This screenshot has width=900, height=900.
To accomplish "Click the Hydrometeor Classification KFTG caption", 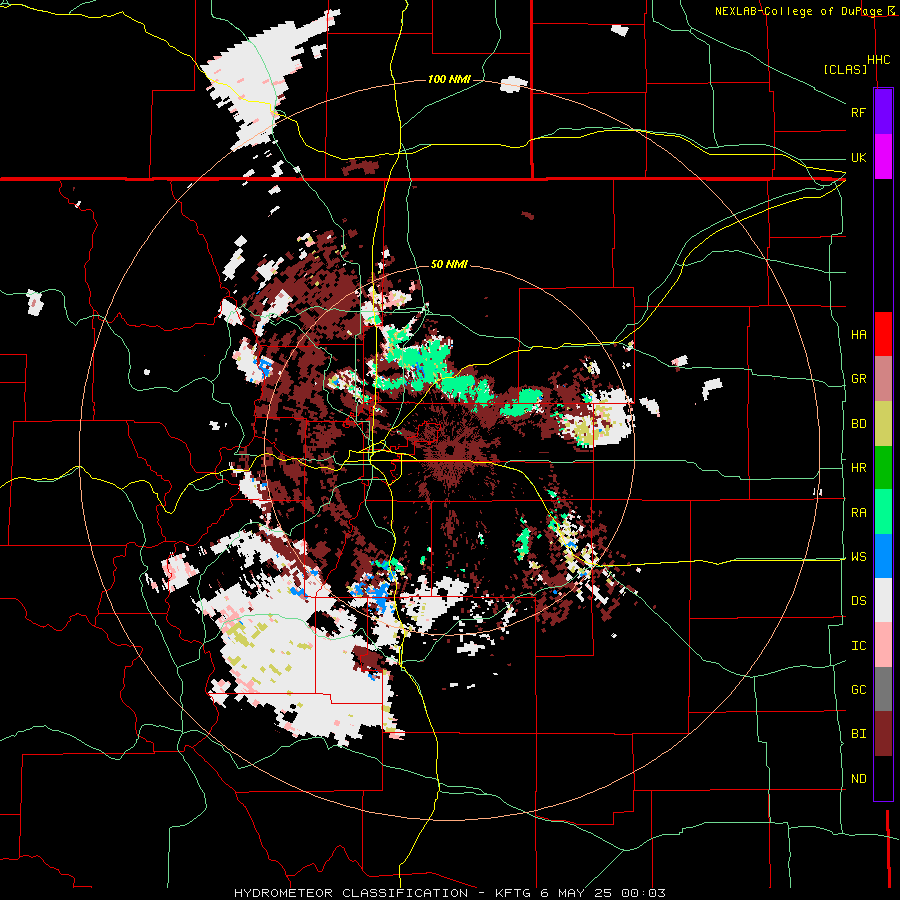I will [x=450, y=893].
